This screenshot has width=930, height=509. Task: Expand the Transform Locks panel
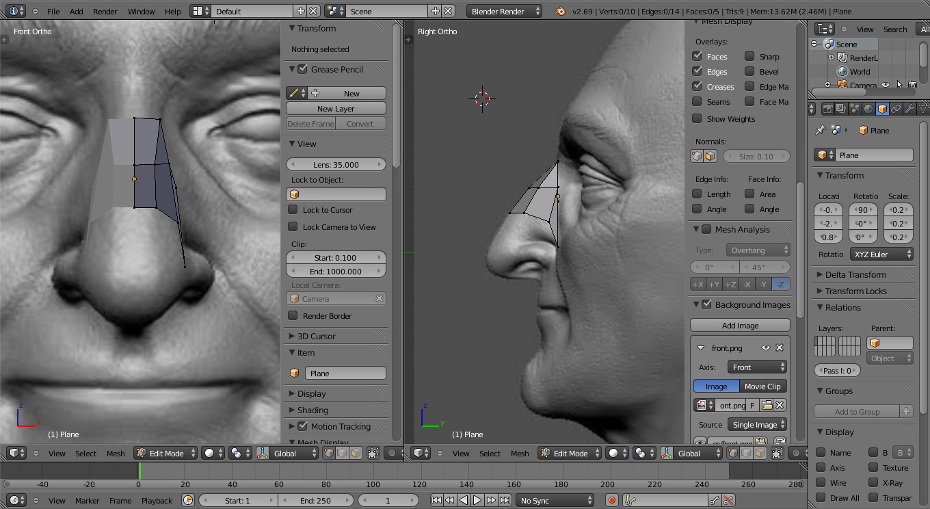[x=820, y=291]
